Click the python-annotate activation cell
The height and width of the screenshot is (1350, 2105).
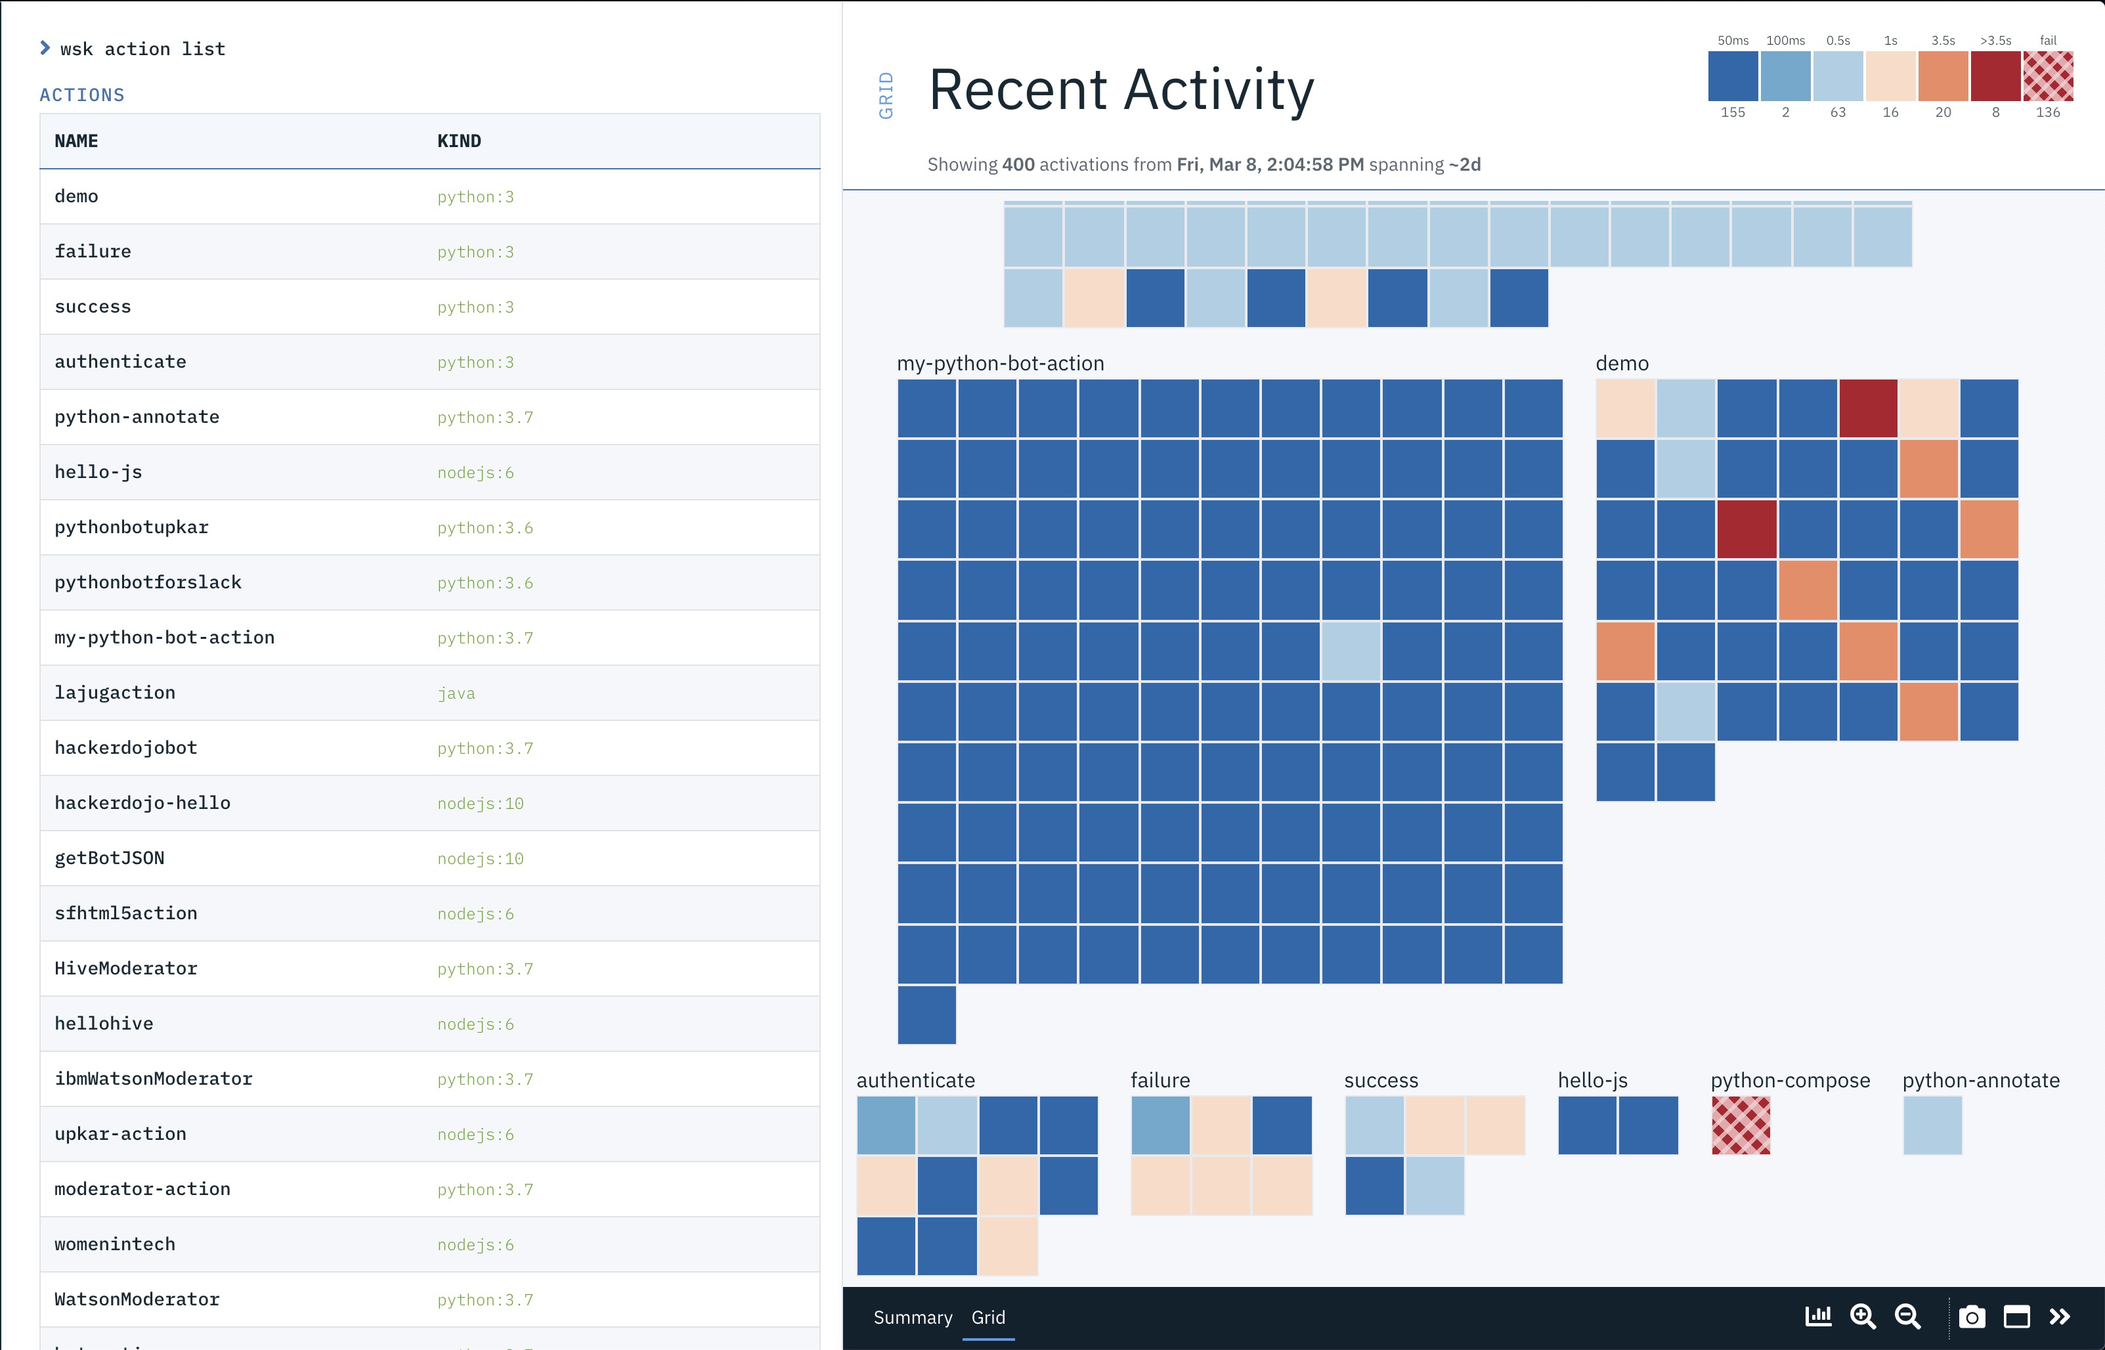[x=1932, y=1125]
